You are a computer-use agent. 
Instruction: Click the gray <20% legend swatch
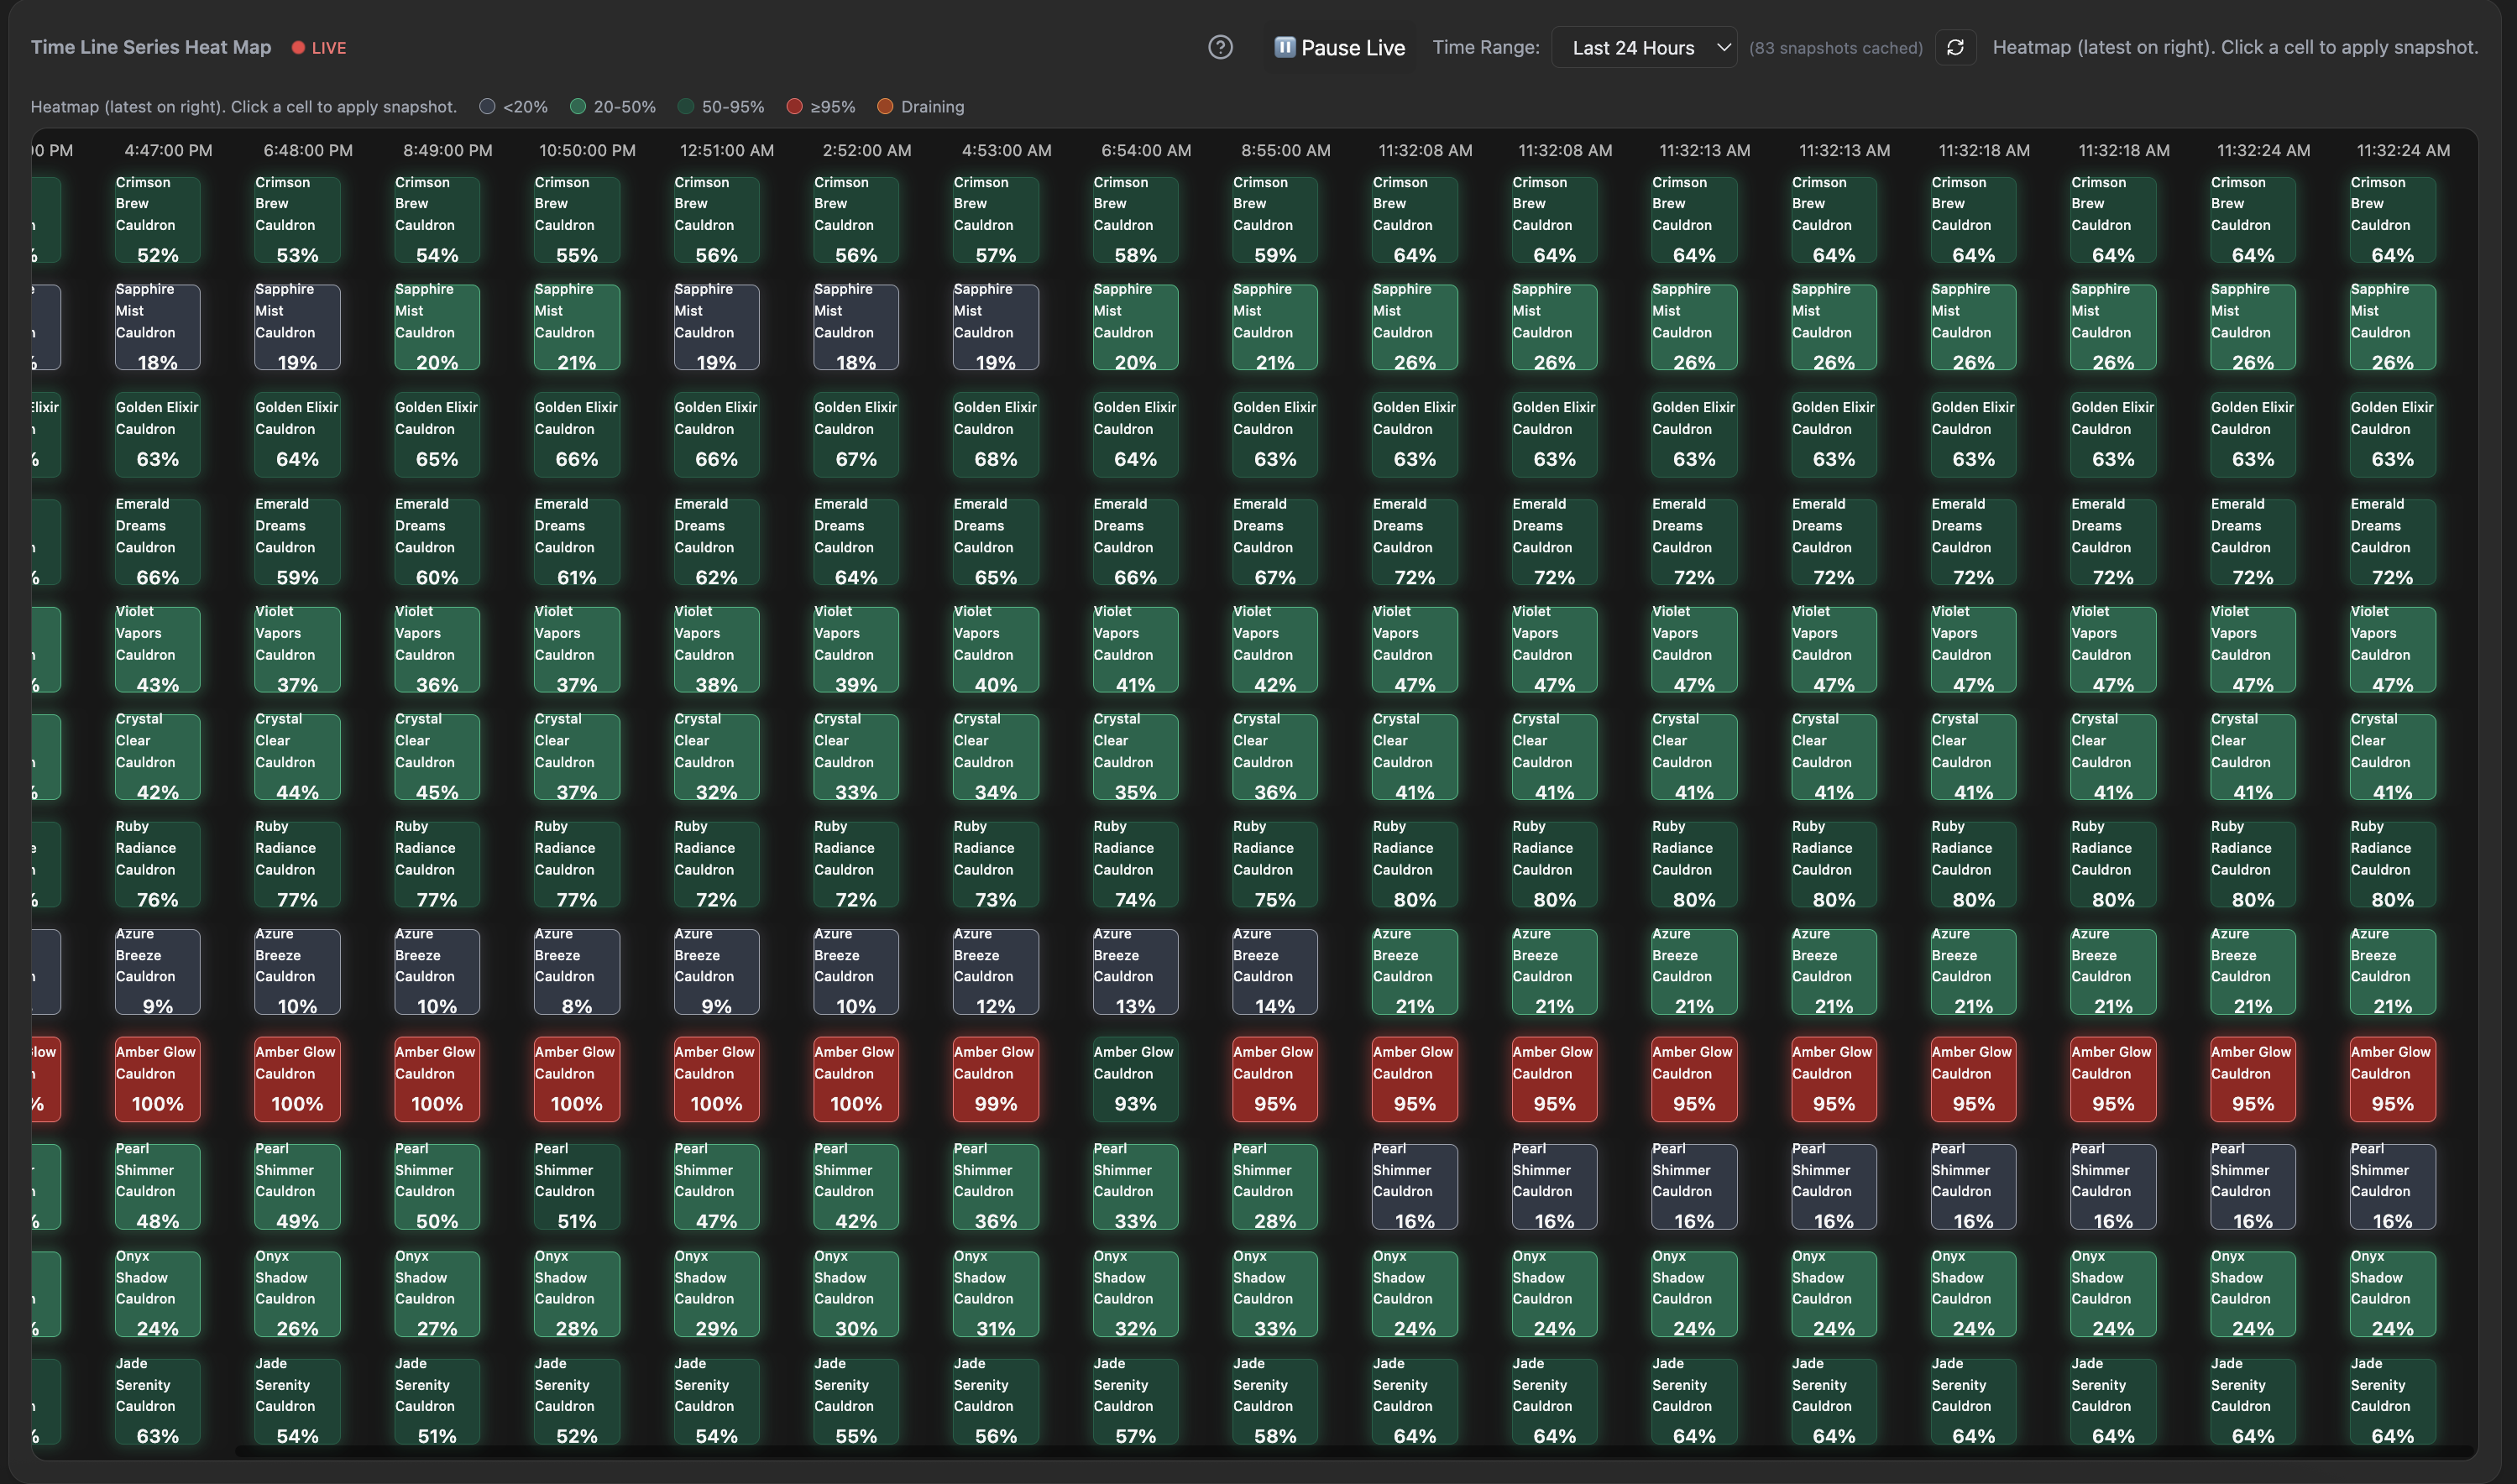pyautogui.click(x=487, y=106)
